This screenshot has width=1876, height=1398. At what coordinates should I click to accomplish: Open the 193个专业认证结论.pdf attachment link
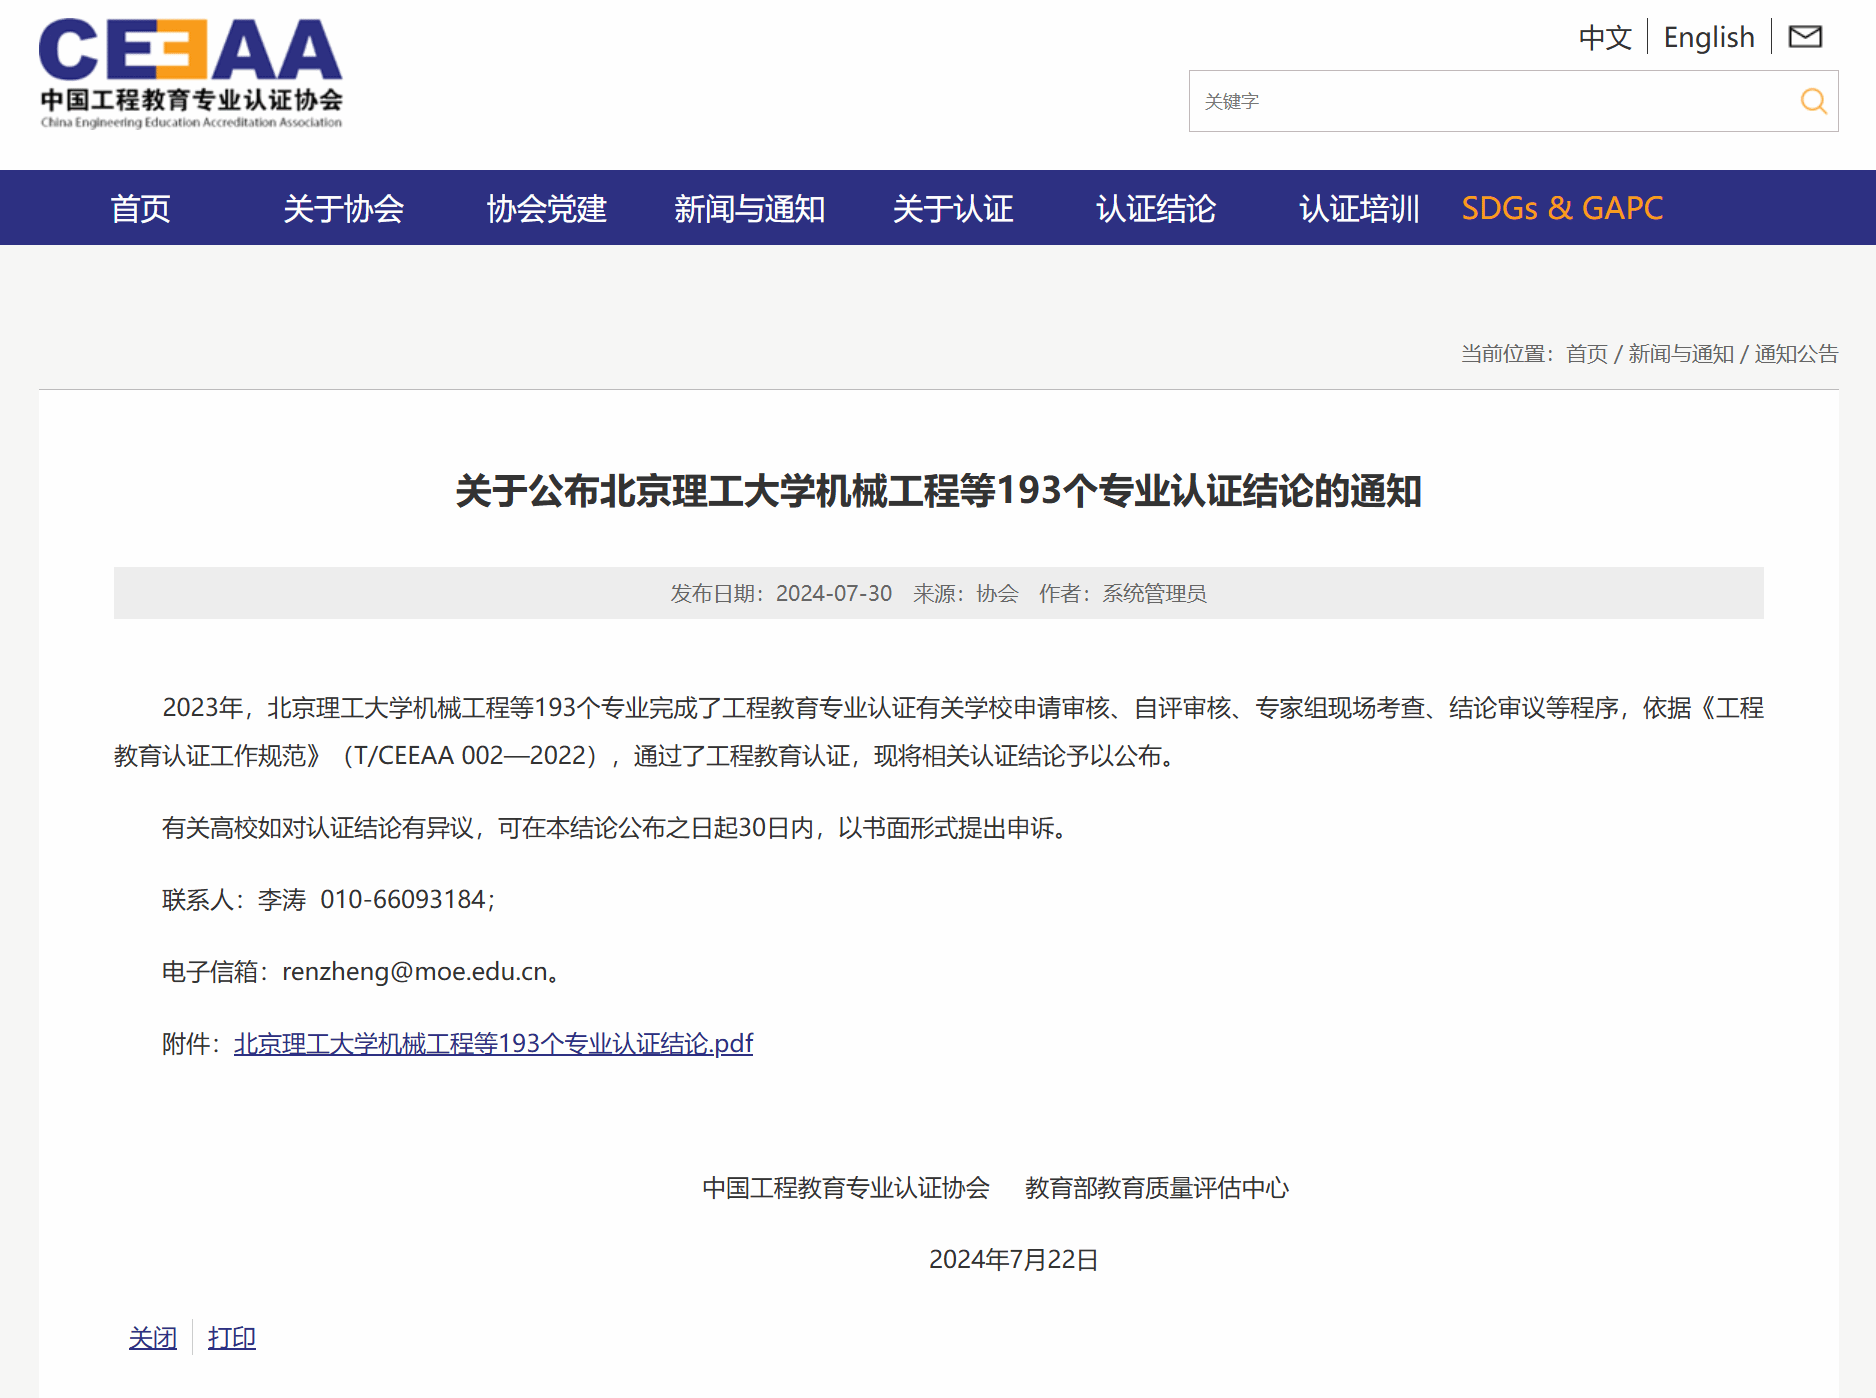click(x=493, y=1044)
